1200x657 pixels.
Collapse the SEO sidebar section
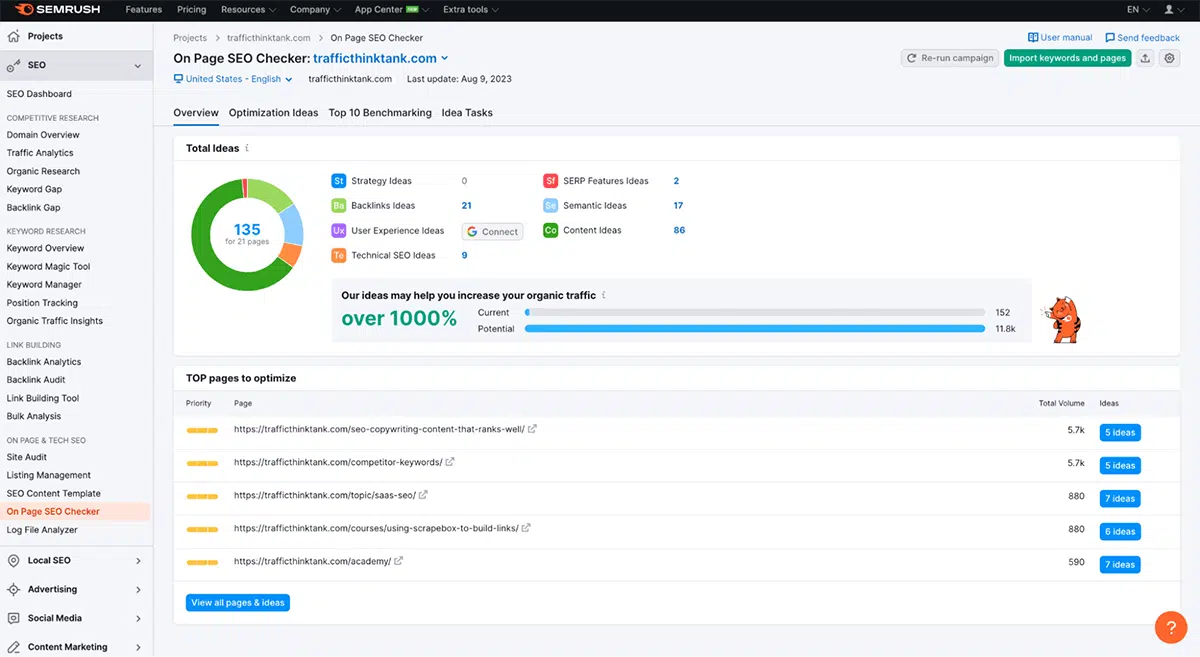point(138,65)
